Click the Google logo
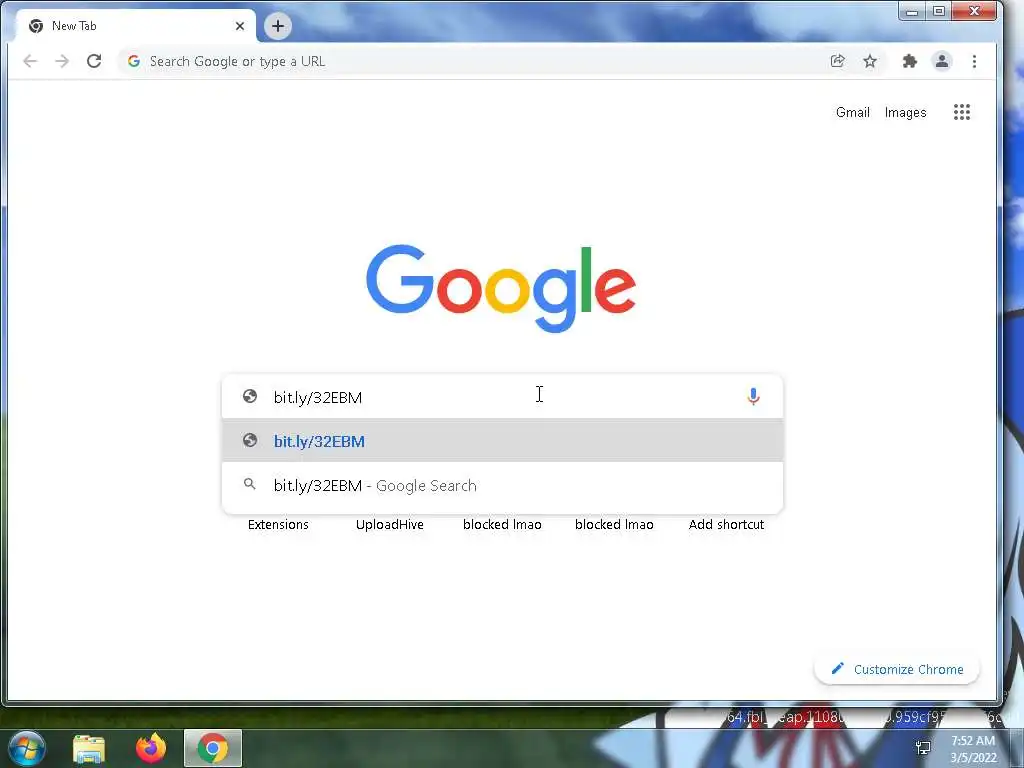Image resolution: width=1024 pixels, height=768 pixels. click(x=501, y=288)
